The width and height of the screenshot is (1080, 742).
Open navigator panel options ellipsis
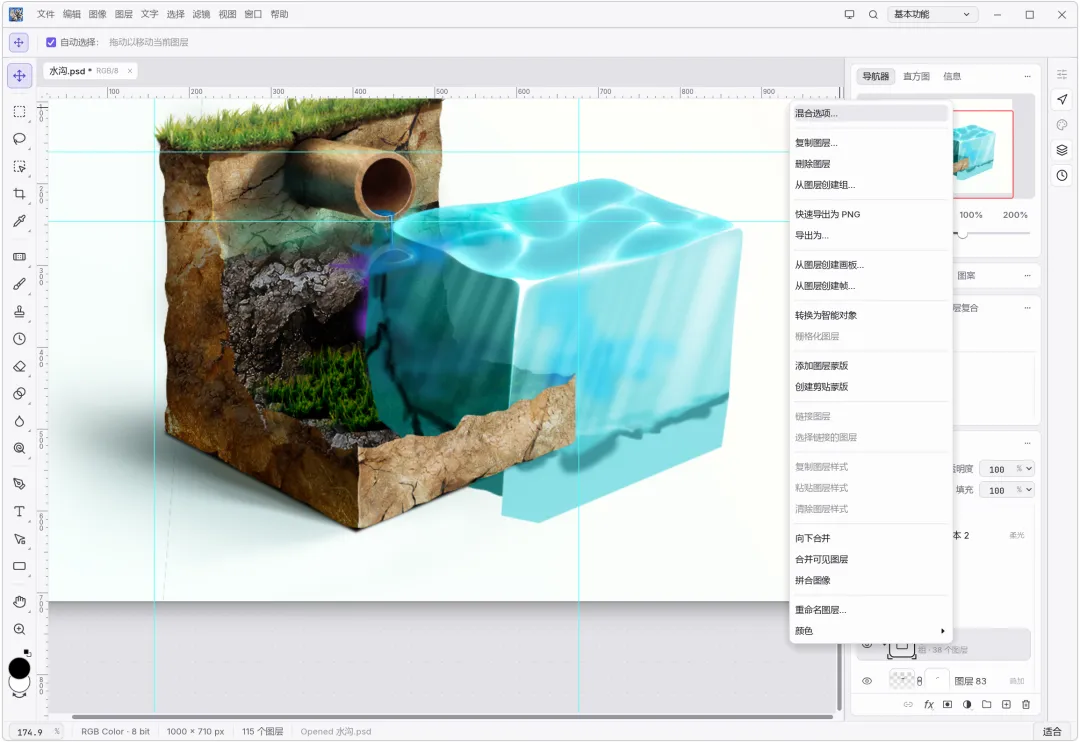coord(1027,76)
